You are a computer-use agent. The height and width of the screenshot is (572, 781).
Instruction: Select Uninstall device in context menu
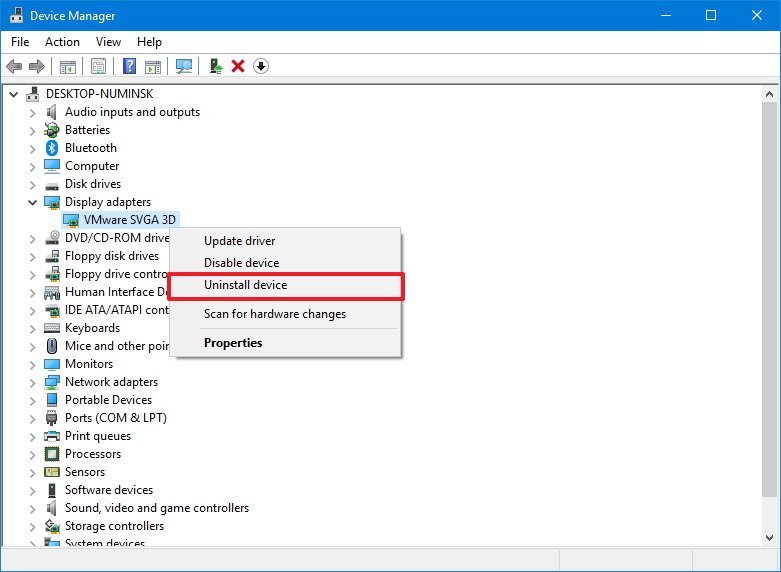coord(285,285)
